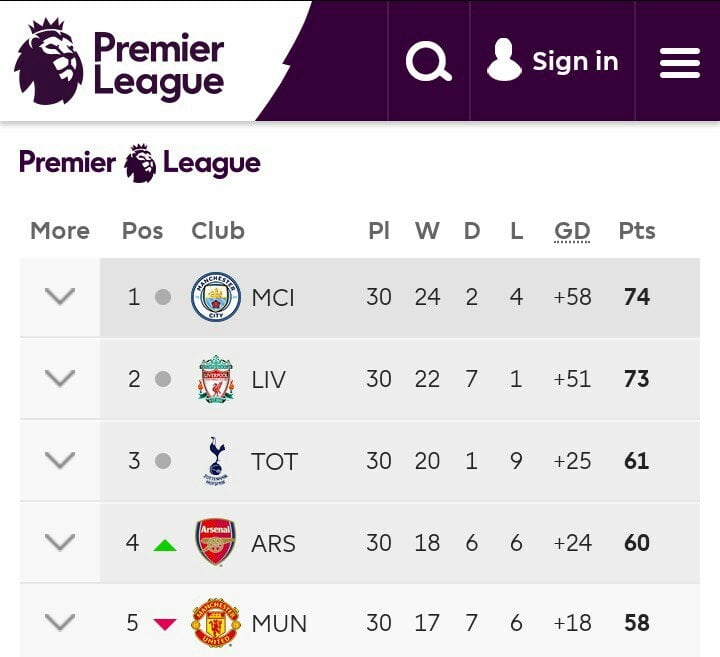Click the Sign in text link
This screenshot has height=657, width=720.
click(x=575, y=62)
